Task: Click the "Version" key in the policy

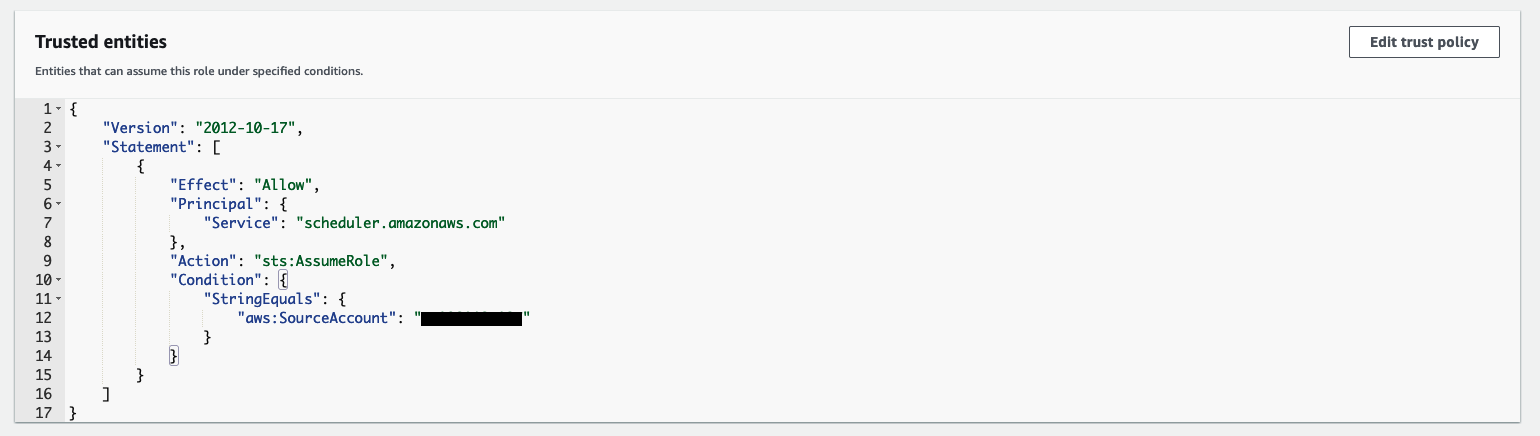Action: click(139, 128)
